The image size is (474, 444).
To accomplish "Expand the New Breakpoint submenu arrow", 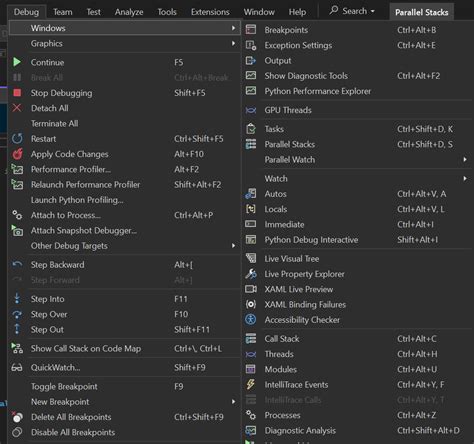I will pyautogui.click(x=233, y=402).
